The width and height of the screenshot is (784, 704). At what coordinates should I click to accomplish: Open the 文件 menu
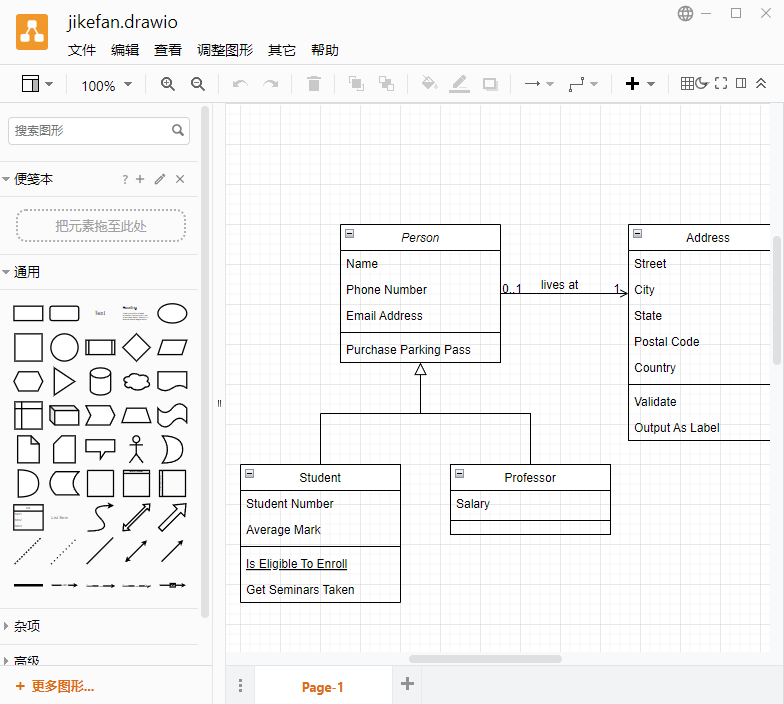coord(82,50)
